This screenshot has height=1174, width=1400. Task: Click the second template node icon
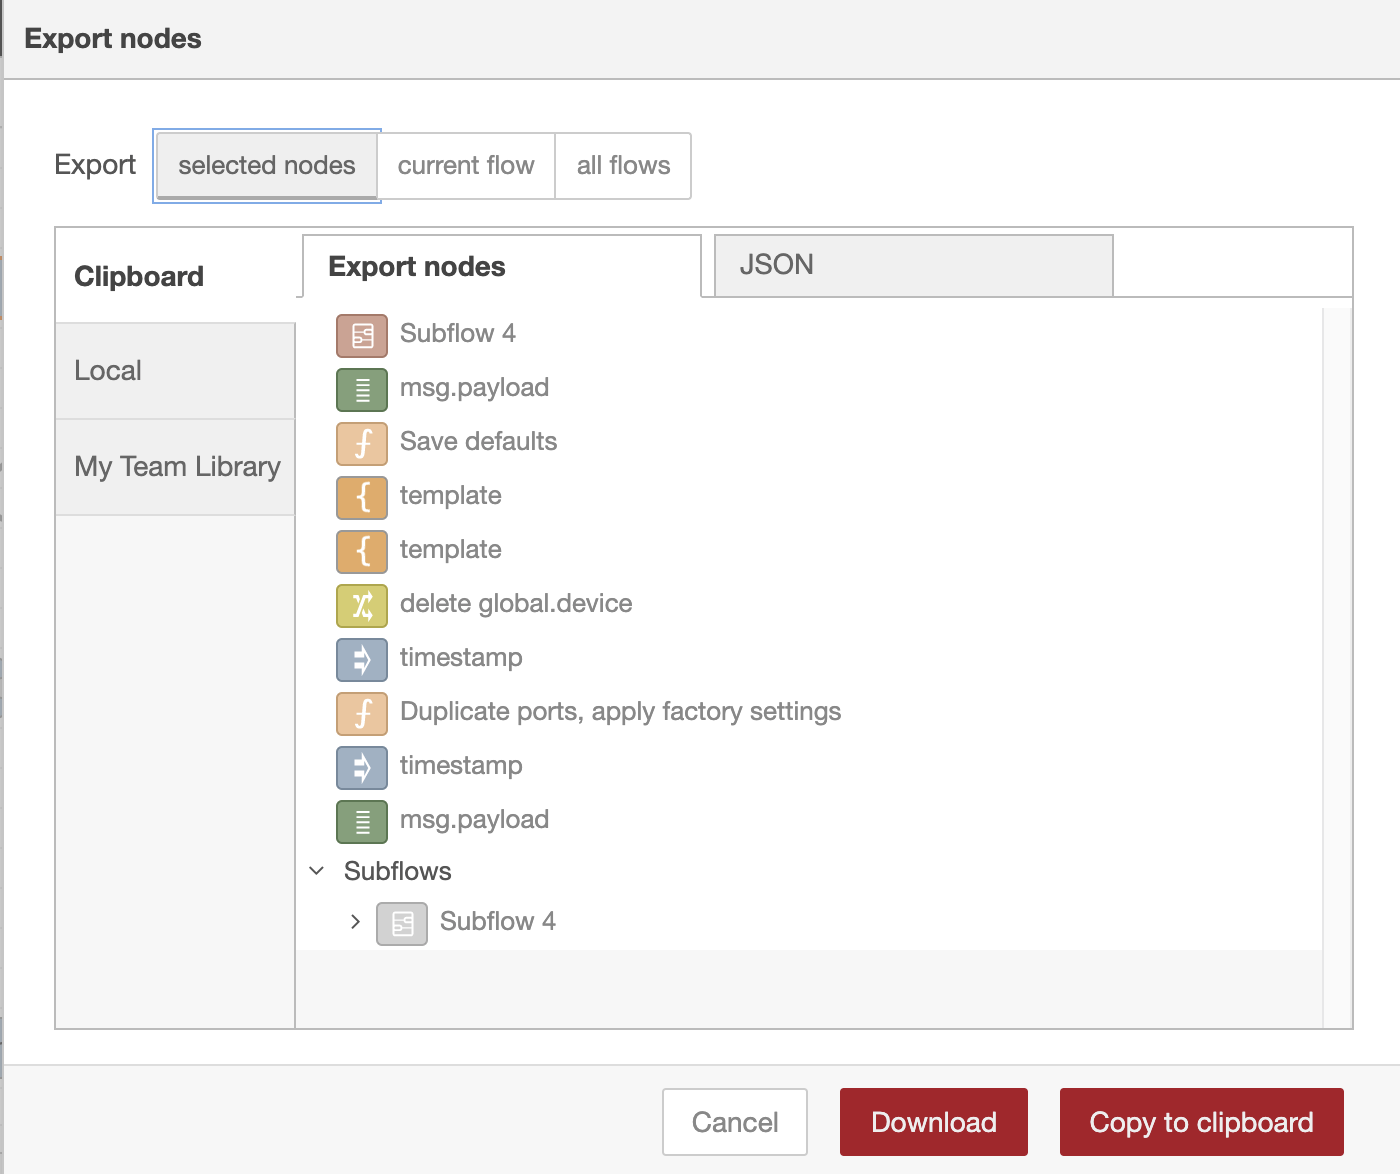point(362,552)
